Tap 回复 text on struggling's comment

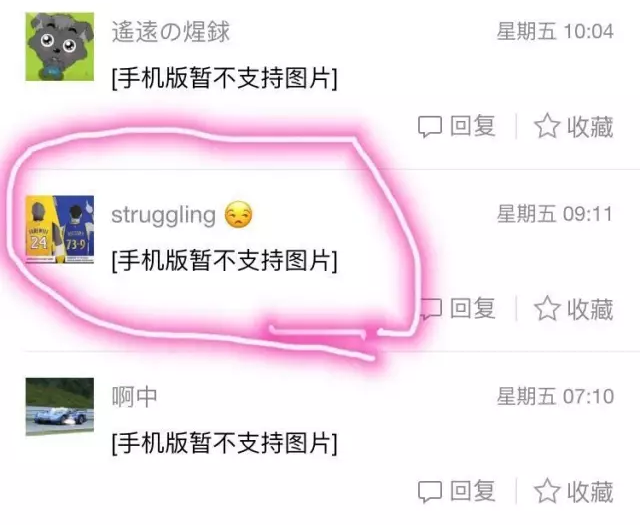coord(473,308)
